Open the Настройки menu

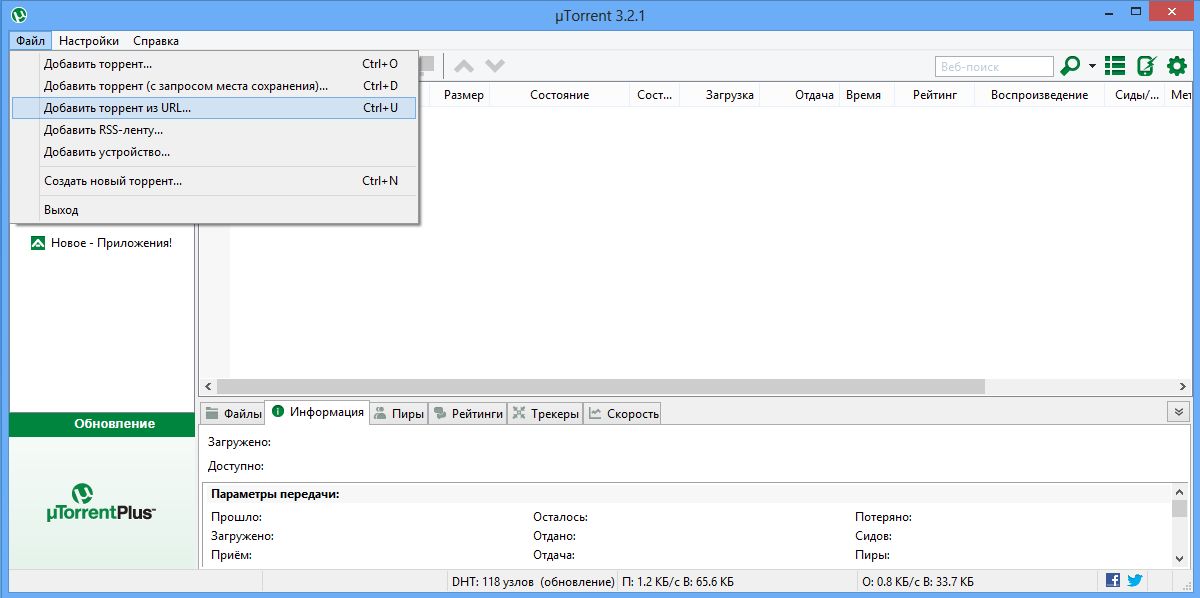(x=89, y=41)
